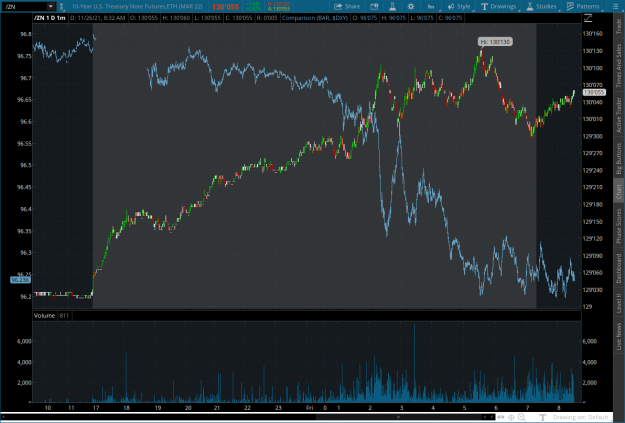Click the Hi: 130'130 price bubble
Image resolution: width=625 pixels, height=423 pixels.
pos(495,42)
